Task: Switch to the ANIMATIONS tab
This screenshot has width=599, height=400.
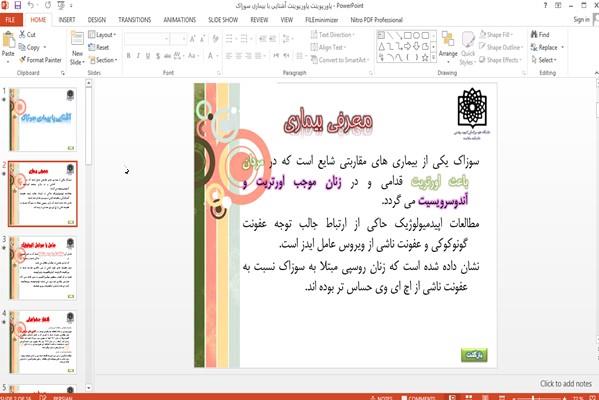Action: click(x=180, y=20)
